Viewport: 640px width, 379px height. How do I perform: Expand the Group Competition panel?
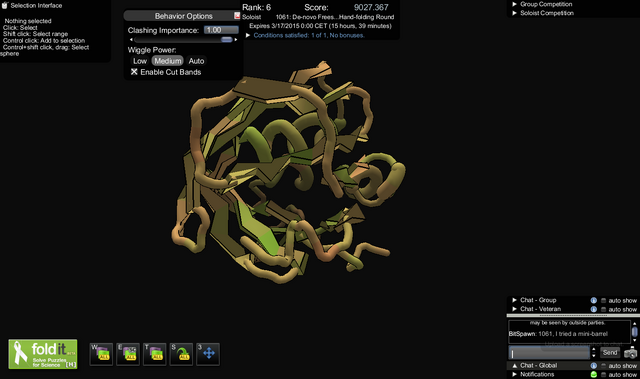(x=514, y=4)
